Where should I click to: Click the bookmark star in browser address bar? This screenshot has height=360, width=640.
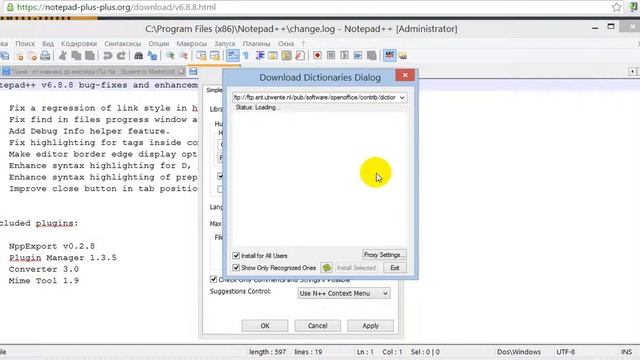point(616,7)
